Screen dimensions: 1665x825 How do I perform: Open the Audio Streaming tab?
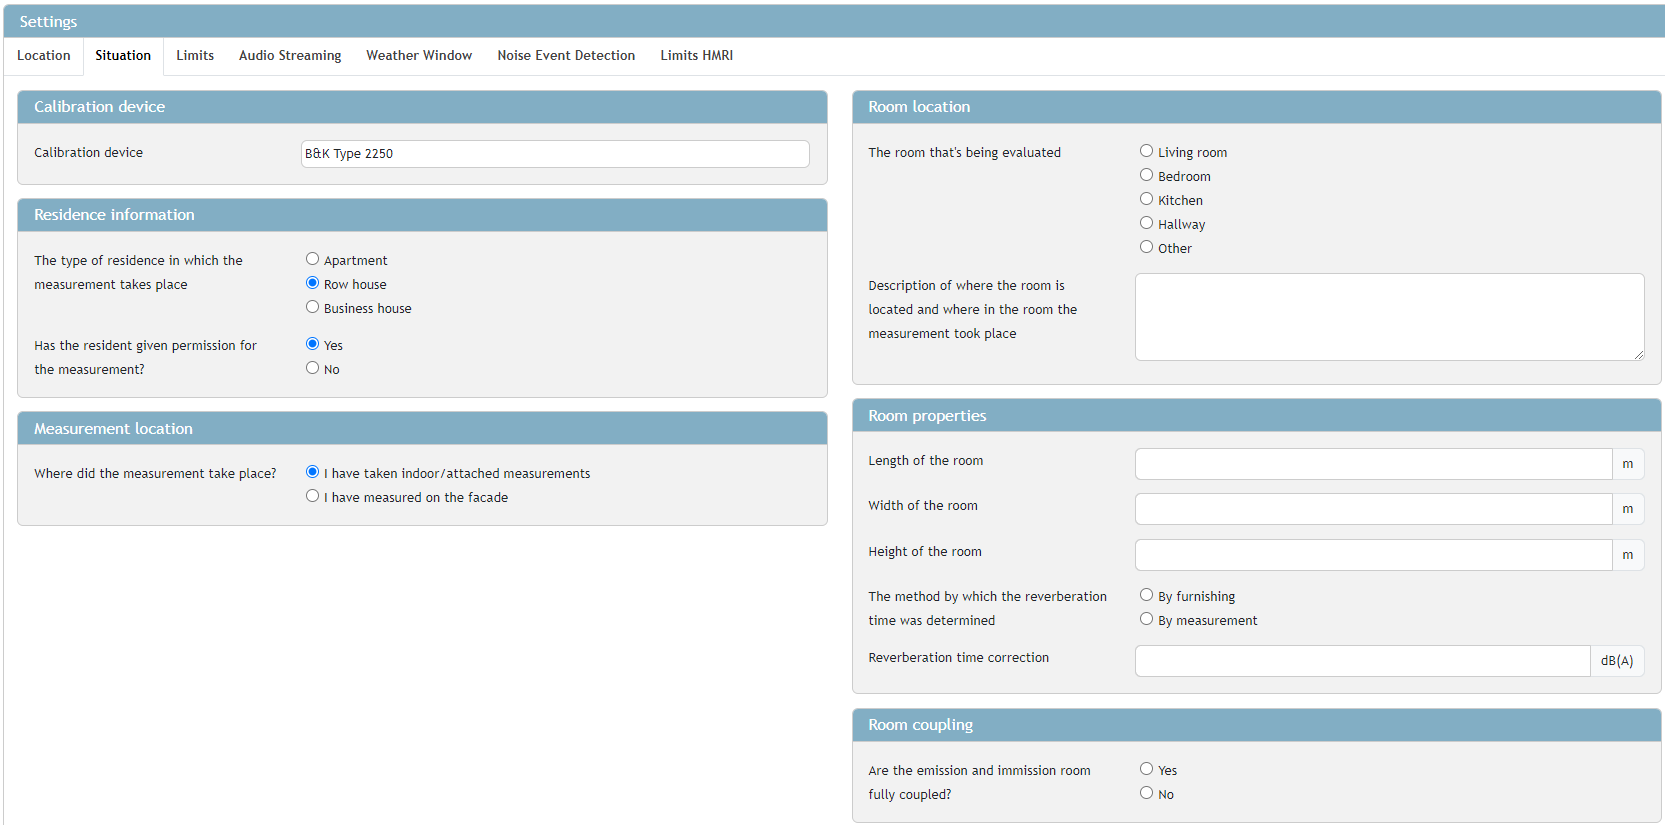click(290, 56)
